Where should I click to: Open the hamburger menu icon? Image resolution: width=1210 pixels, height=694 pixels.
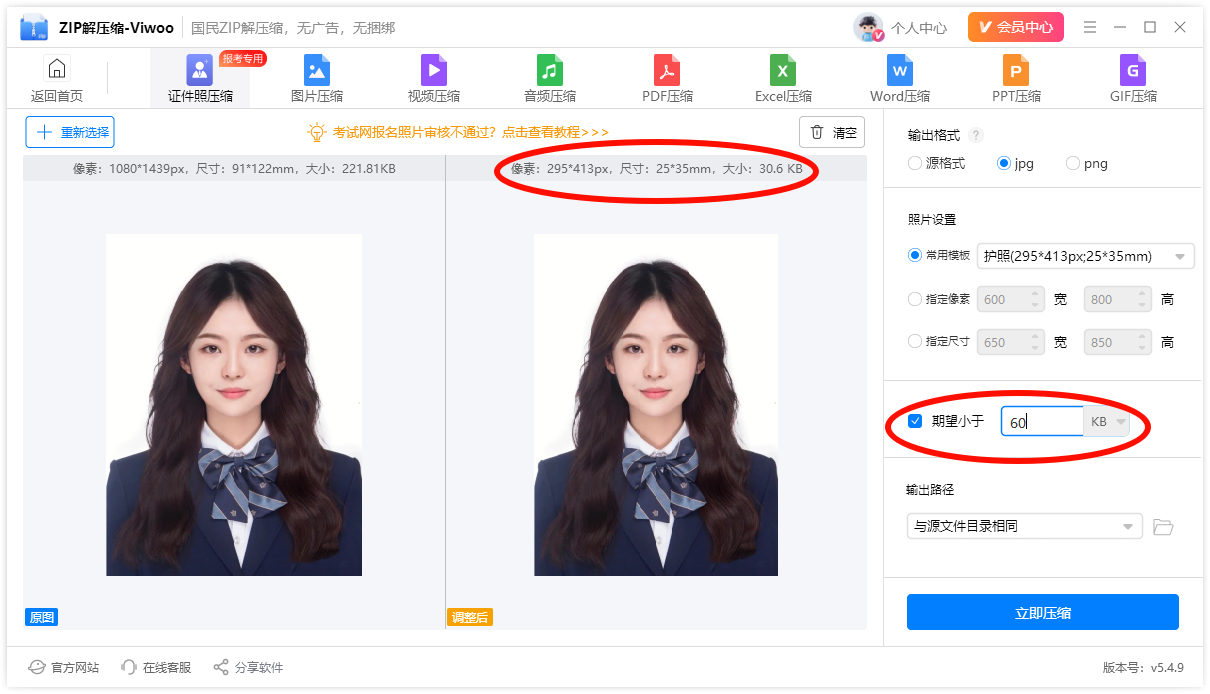point(1090,27)
